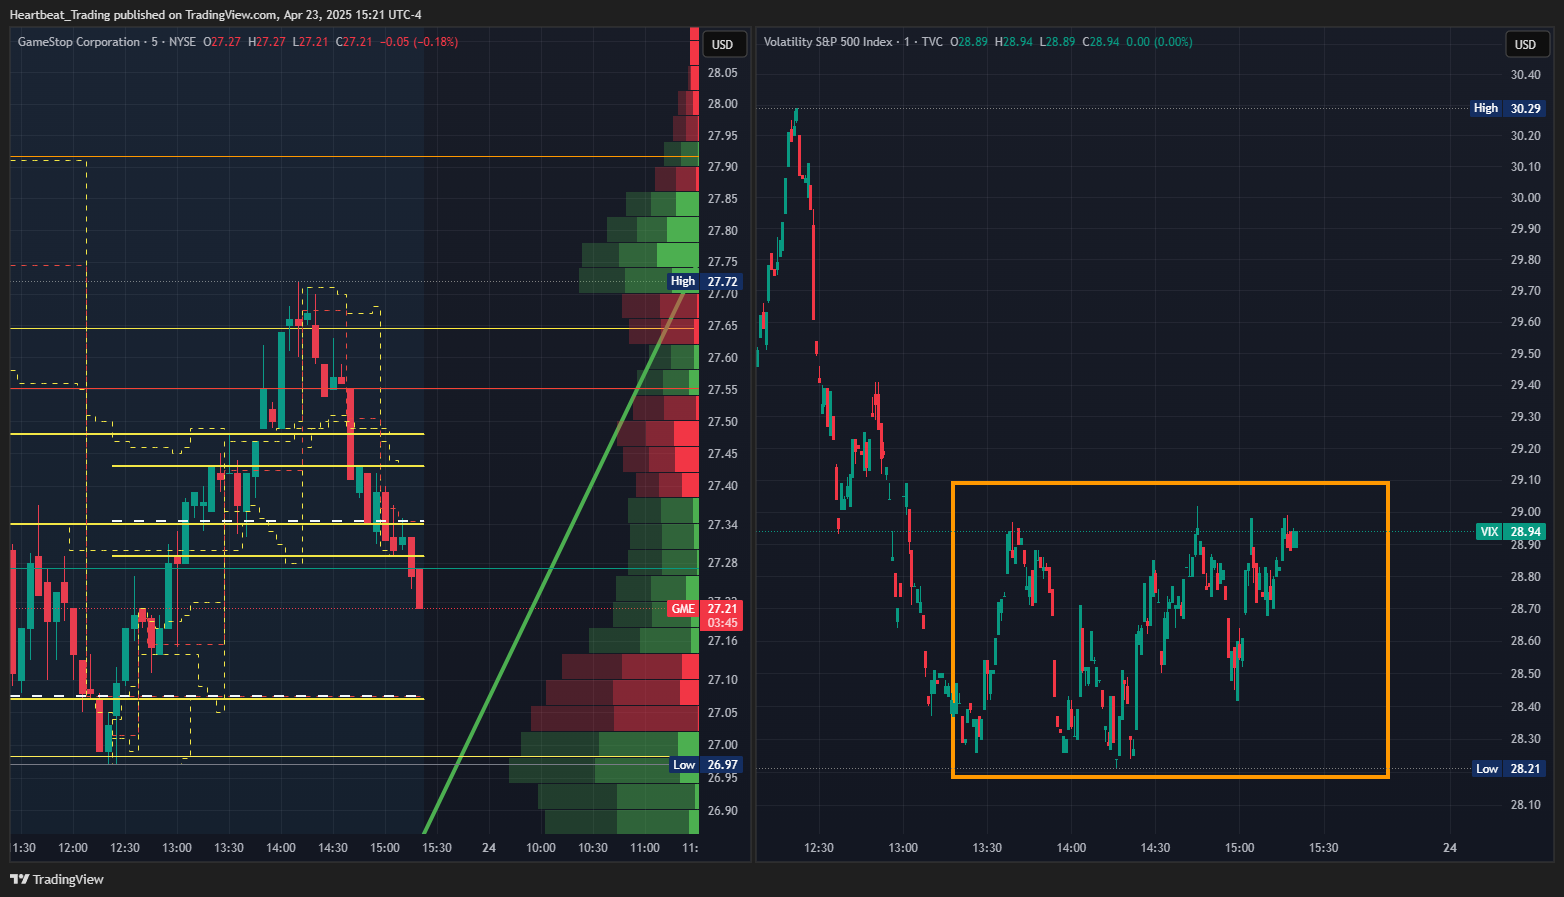
Task: Click GameStop change value −0.05 (−0.18%)
Action: [x=419, y=42]
